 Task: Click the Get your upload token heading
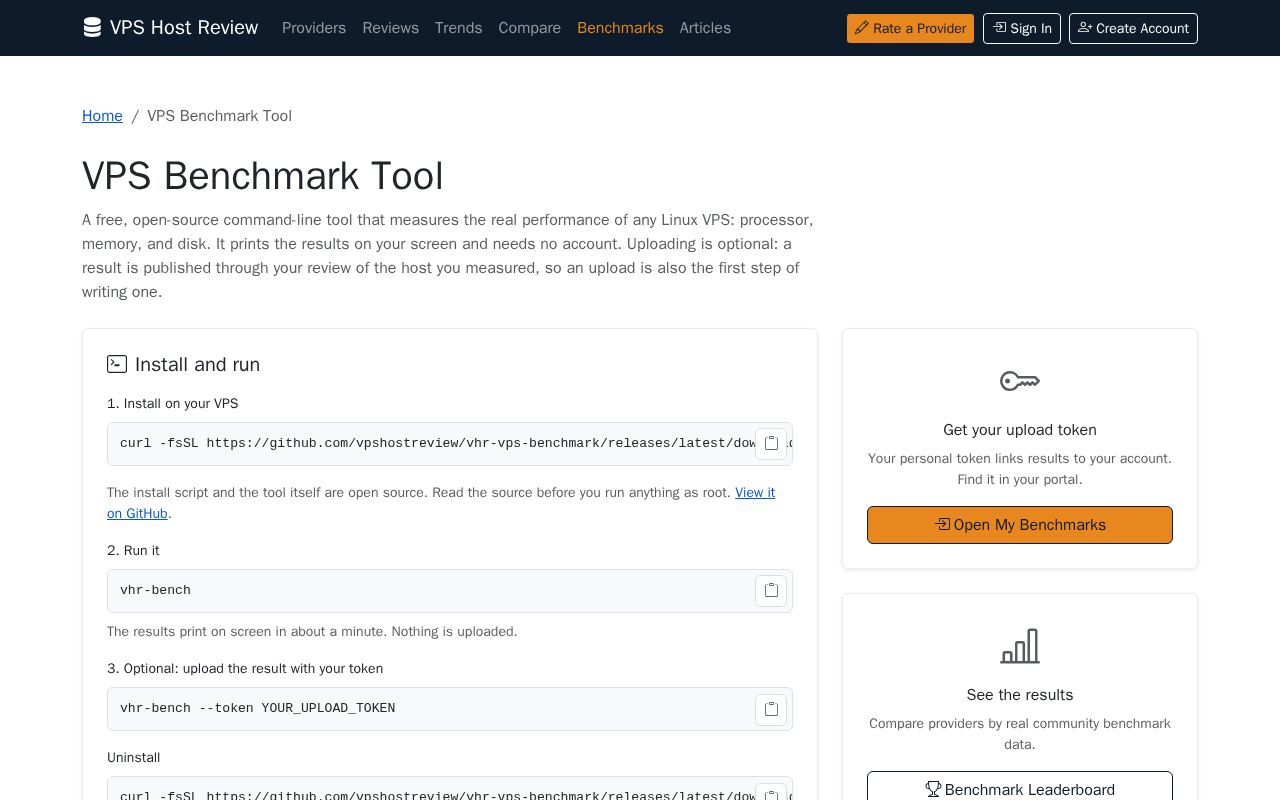(x=1020, y=430)
